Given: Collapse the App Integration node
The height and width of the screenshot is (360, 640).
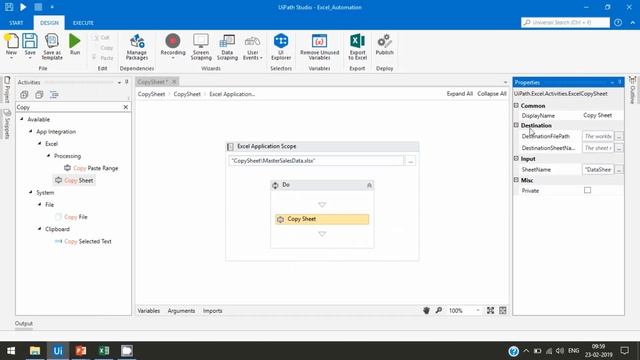Looking at the screenshot, I should (31, 131).
